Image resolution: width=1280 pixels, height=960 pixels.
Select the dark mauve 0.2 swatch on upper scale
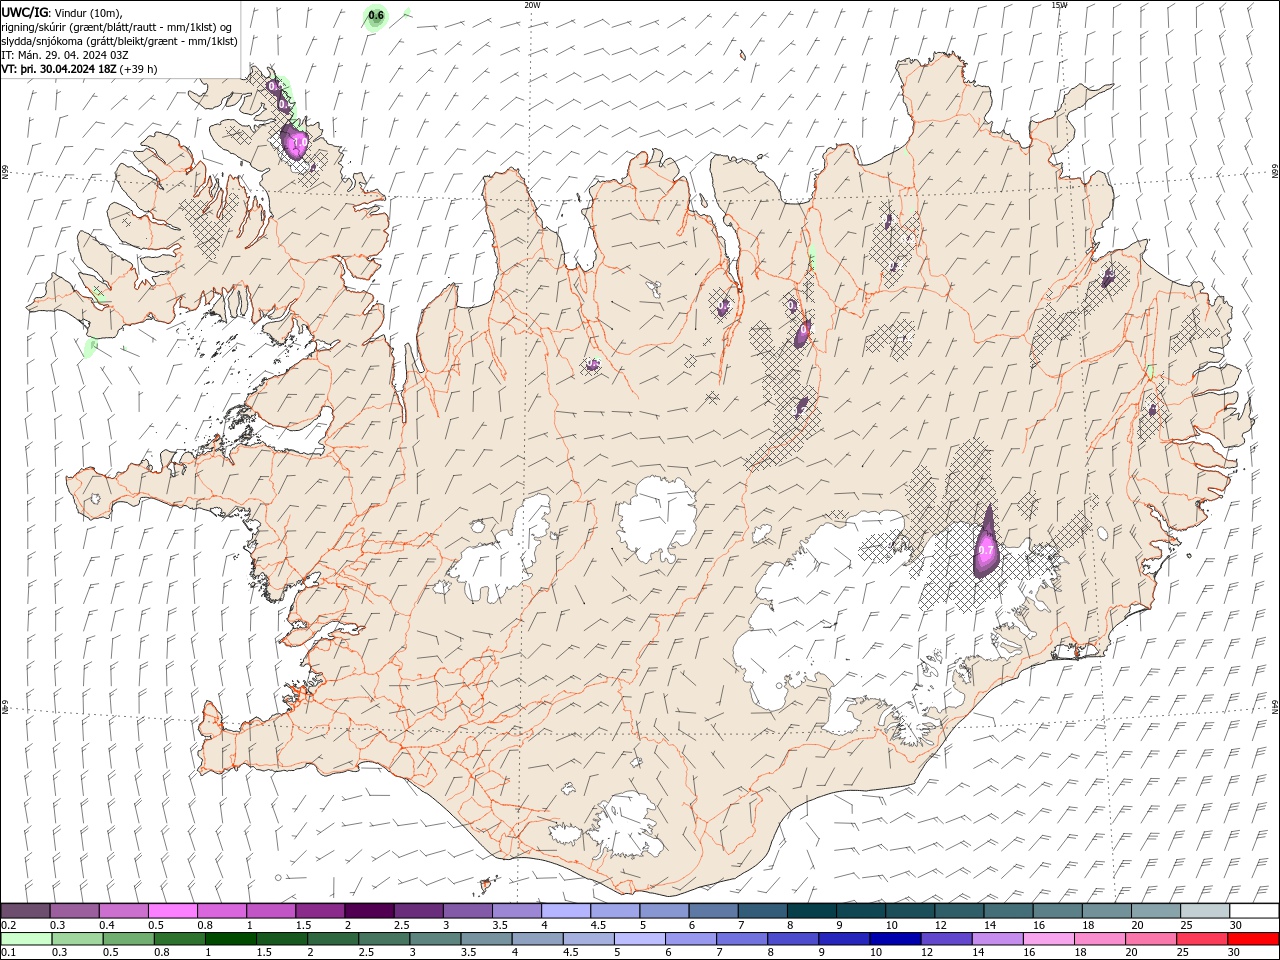25,911
